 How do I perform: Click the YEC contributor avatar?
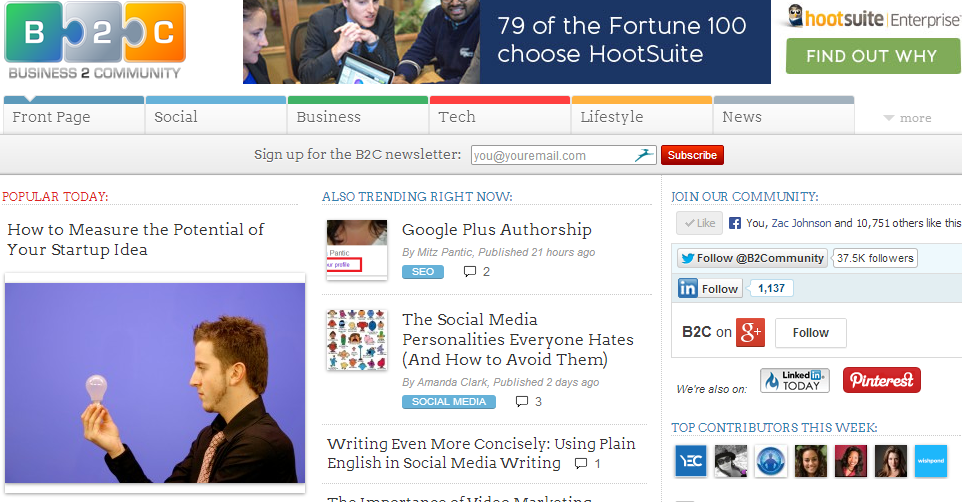(691, 461)
